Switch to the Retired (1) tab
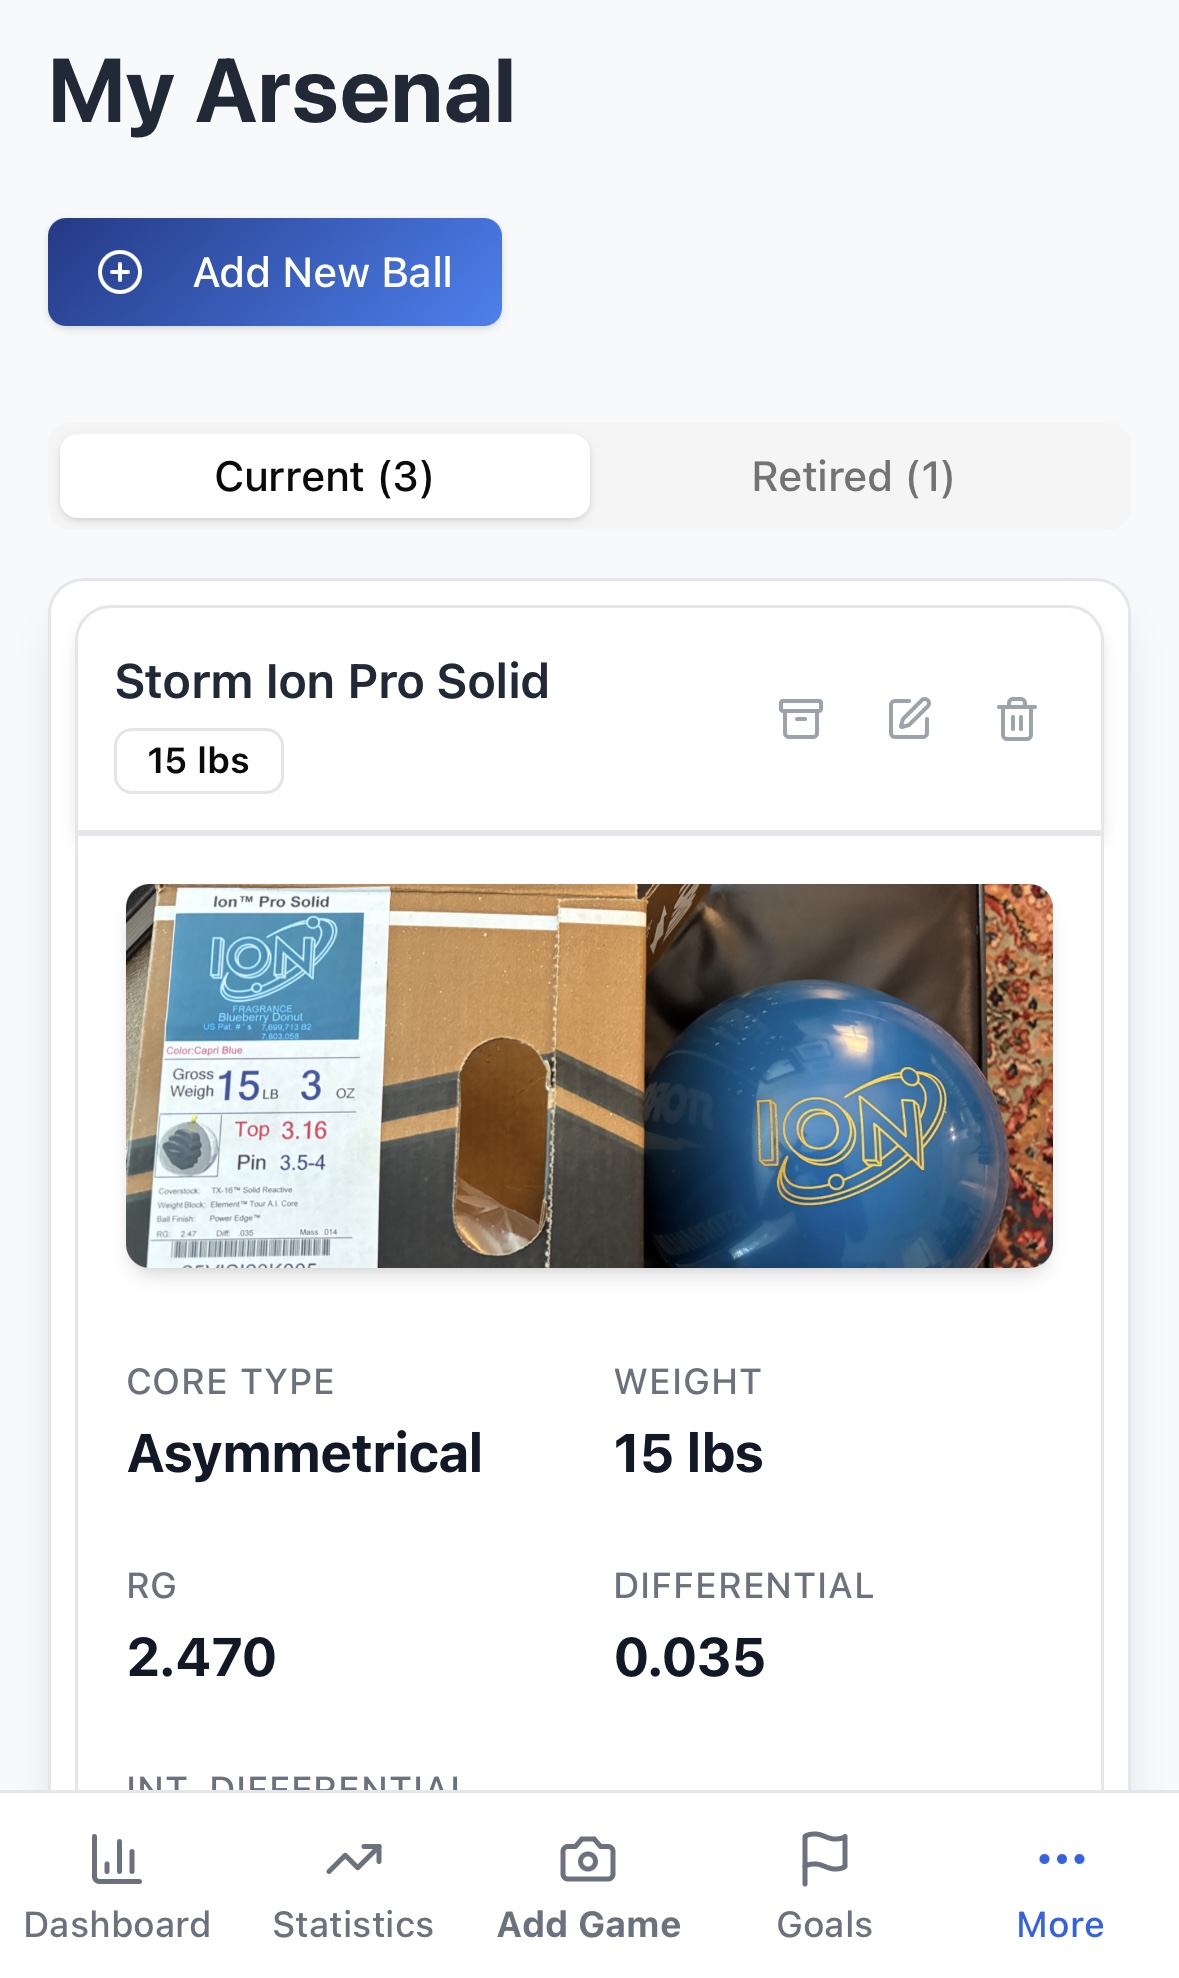Image resolution: width=1179 pixels, height=1978 pixels. tap(852, 476)
